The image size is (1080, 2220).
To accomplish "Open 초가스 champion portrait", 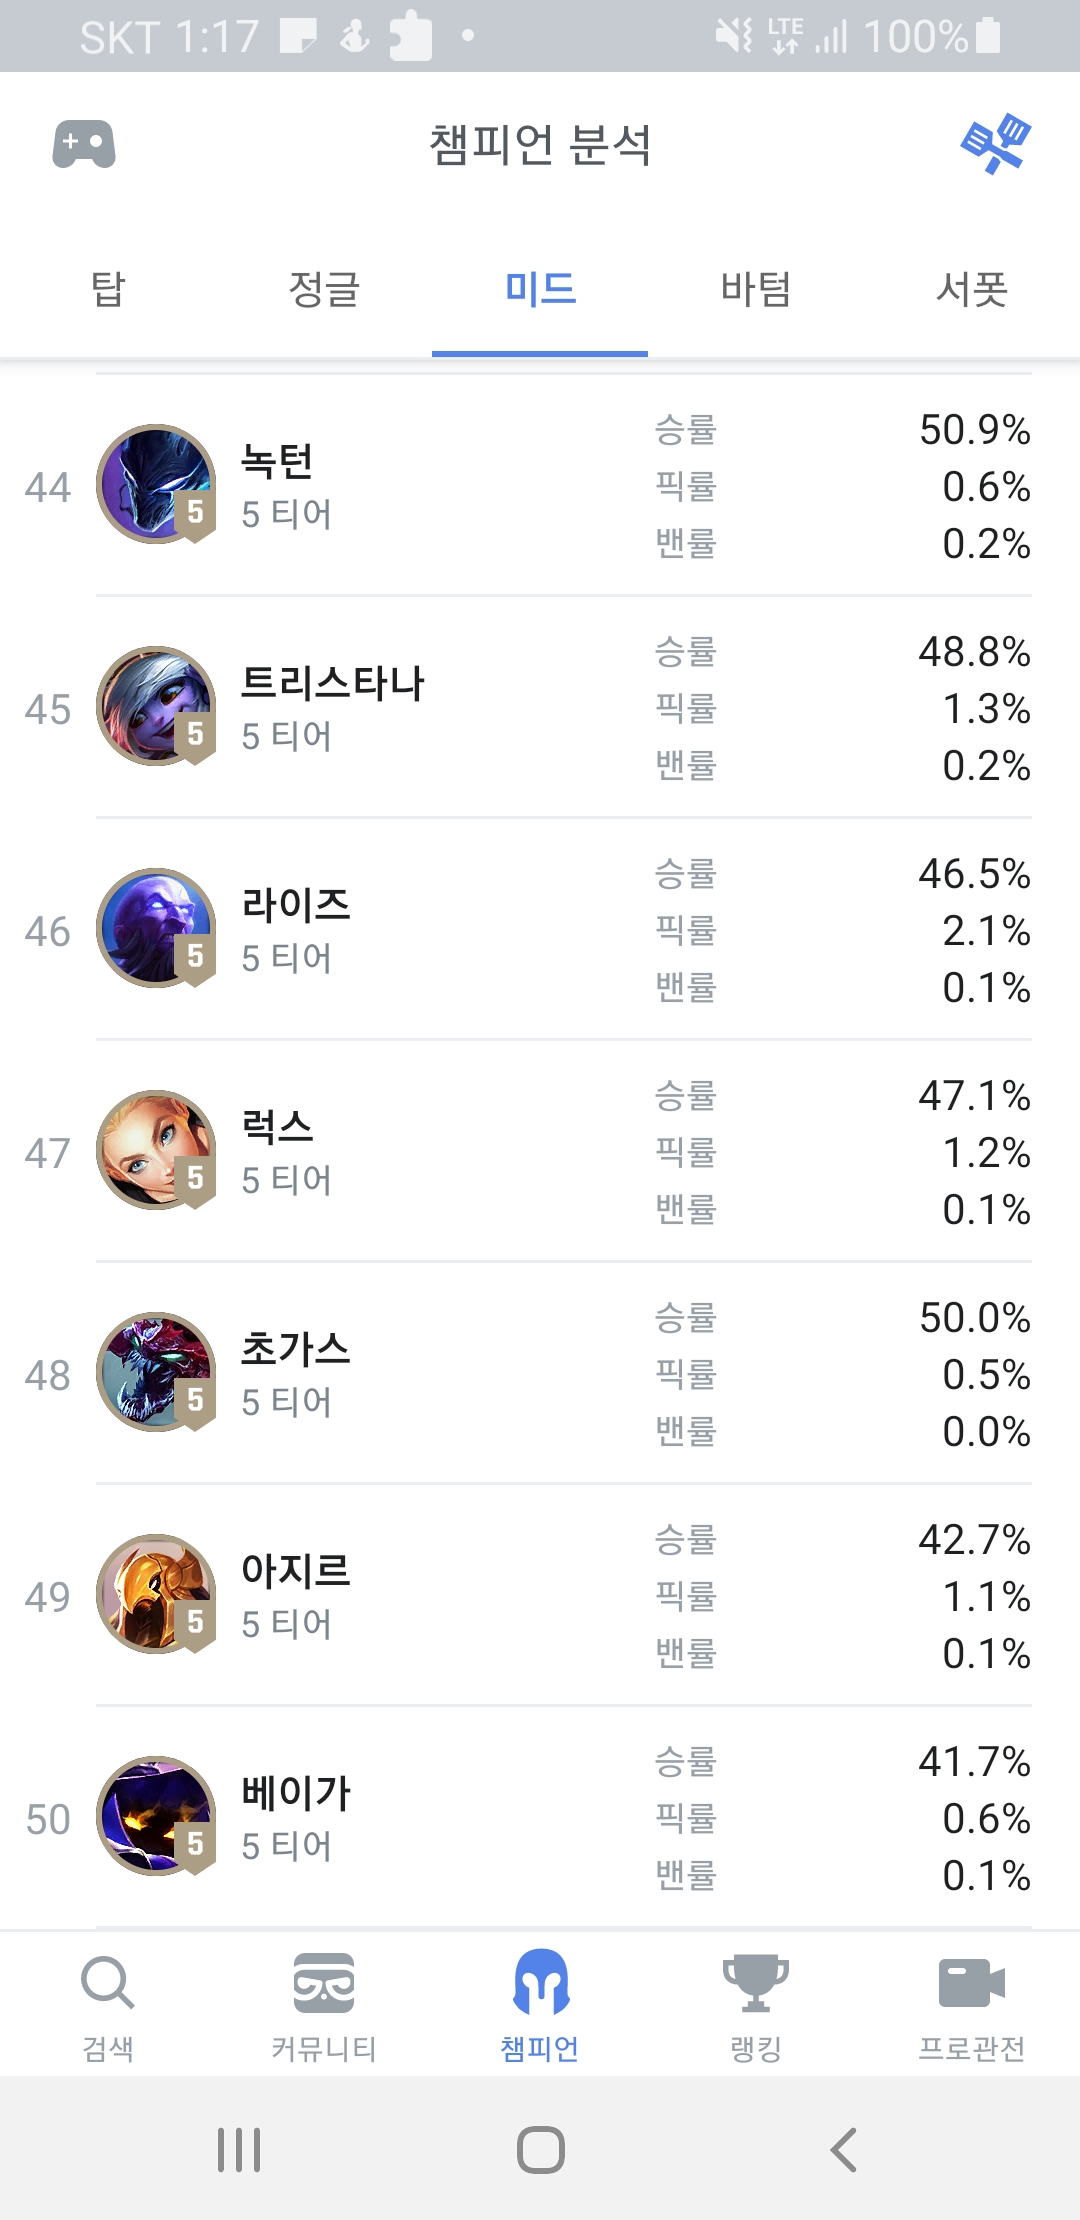I will point(156,1373).
